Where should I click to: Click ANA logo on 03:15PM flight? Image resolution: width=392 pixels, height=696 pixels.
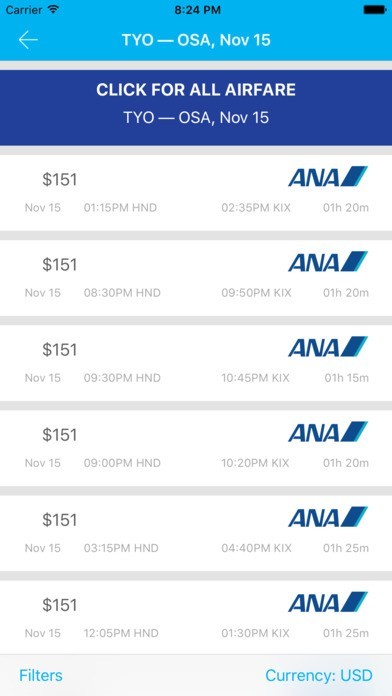point(328,517)
